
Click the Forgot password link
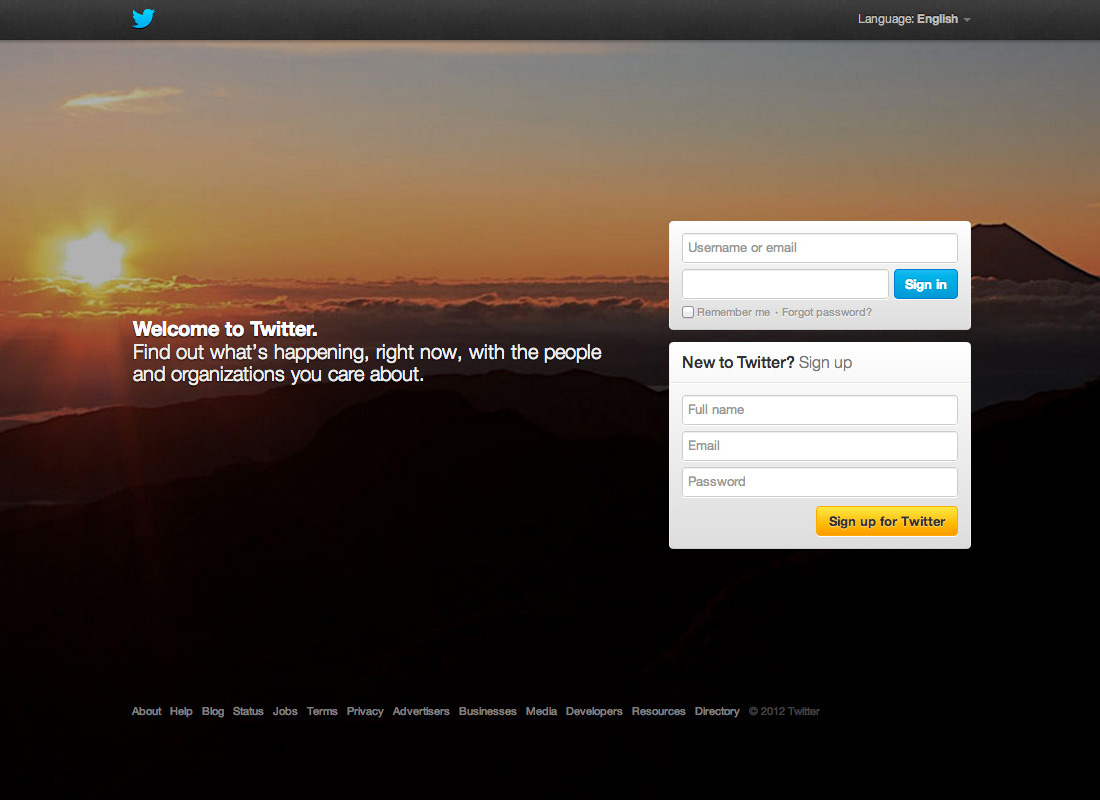[x=826, y=311]
